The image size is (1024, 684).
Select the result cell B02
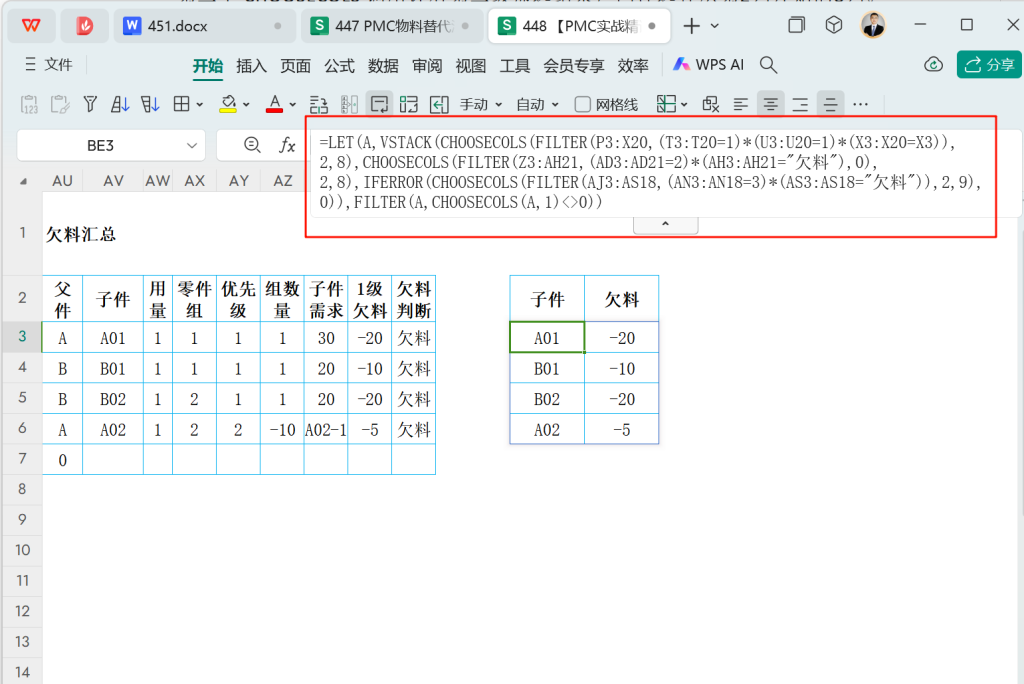pyautogui.click(x=547, y=399)
